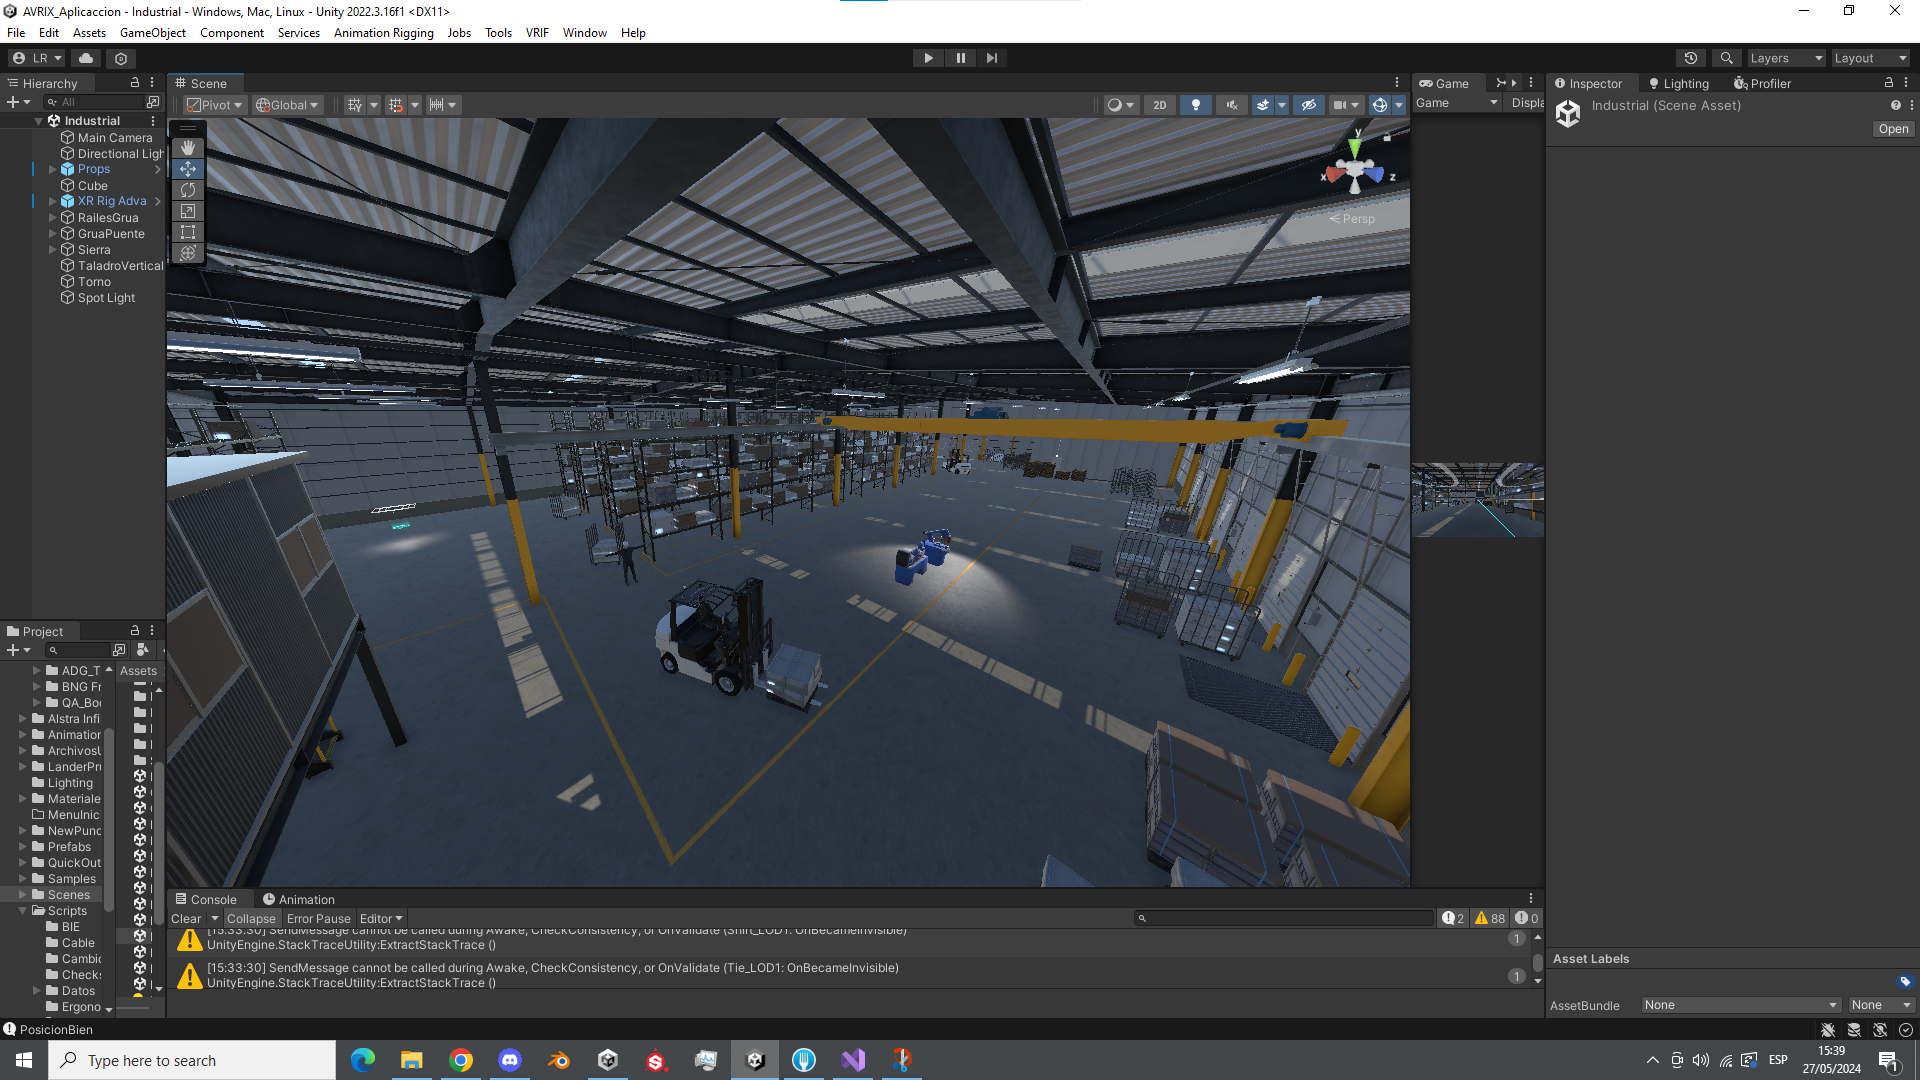Screen dimensions: 1920x1080
Task: Open Undo History clock icon
Action: (x=1691, y=58)
